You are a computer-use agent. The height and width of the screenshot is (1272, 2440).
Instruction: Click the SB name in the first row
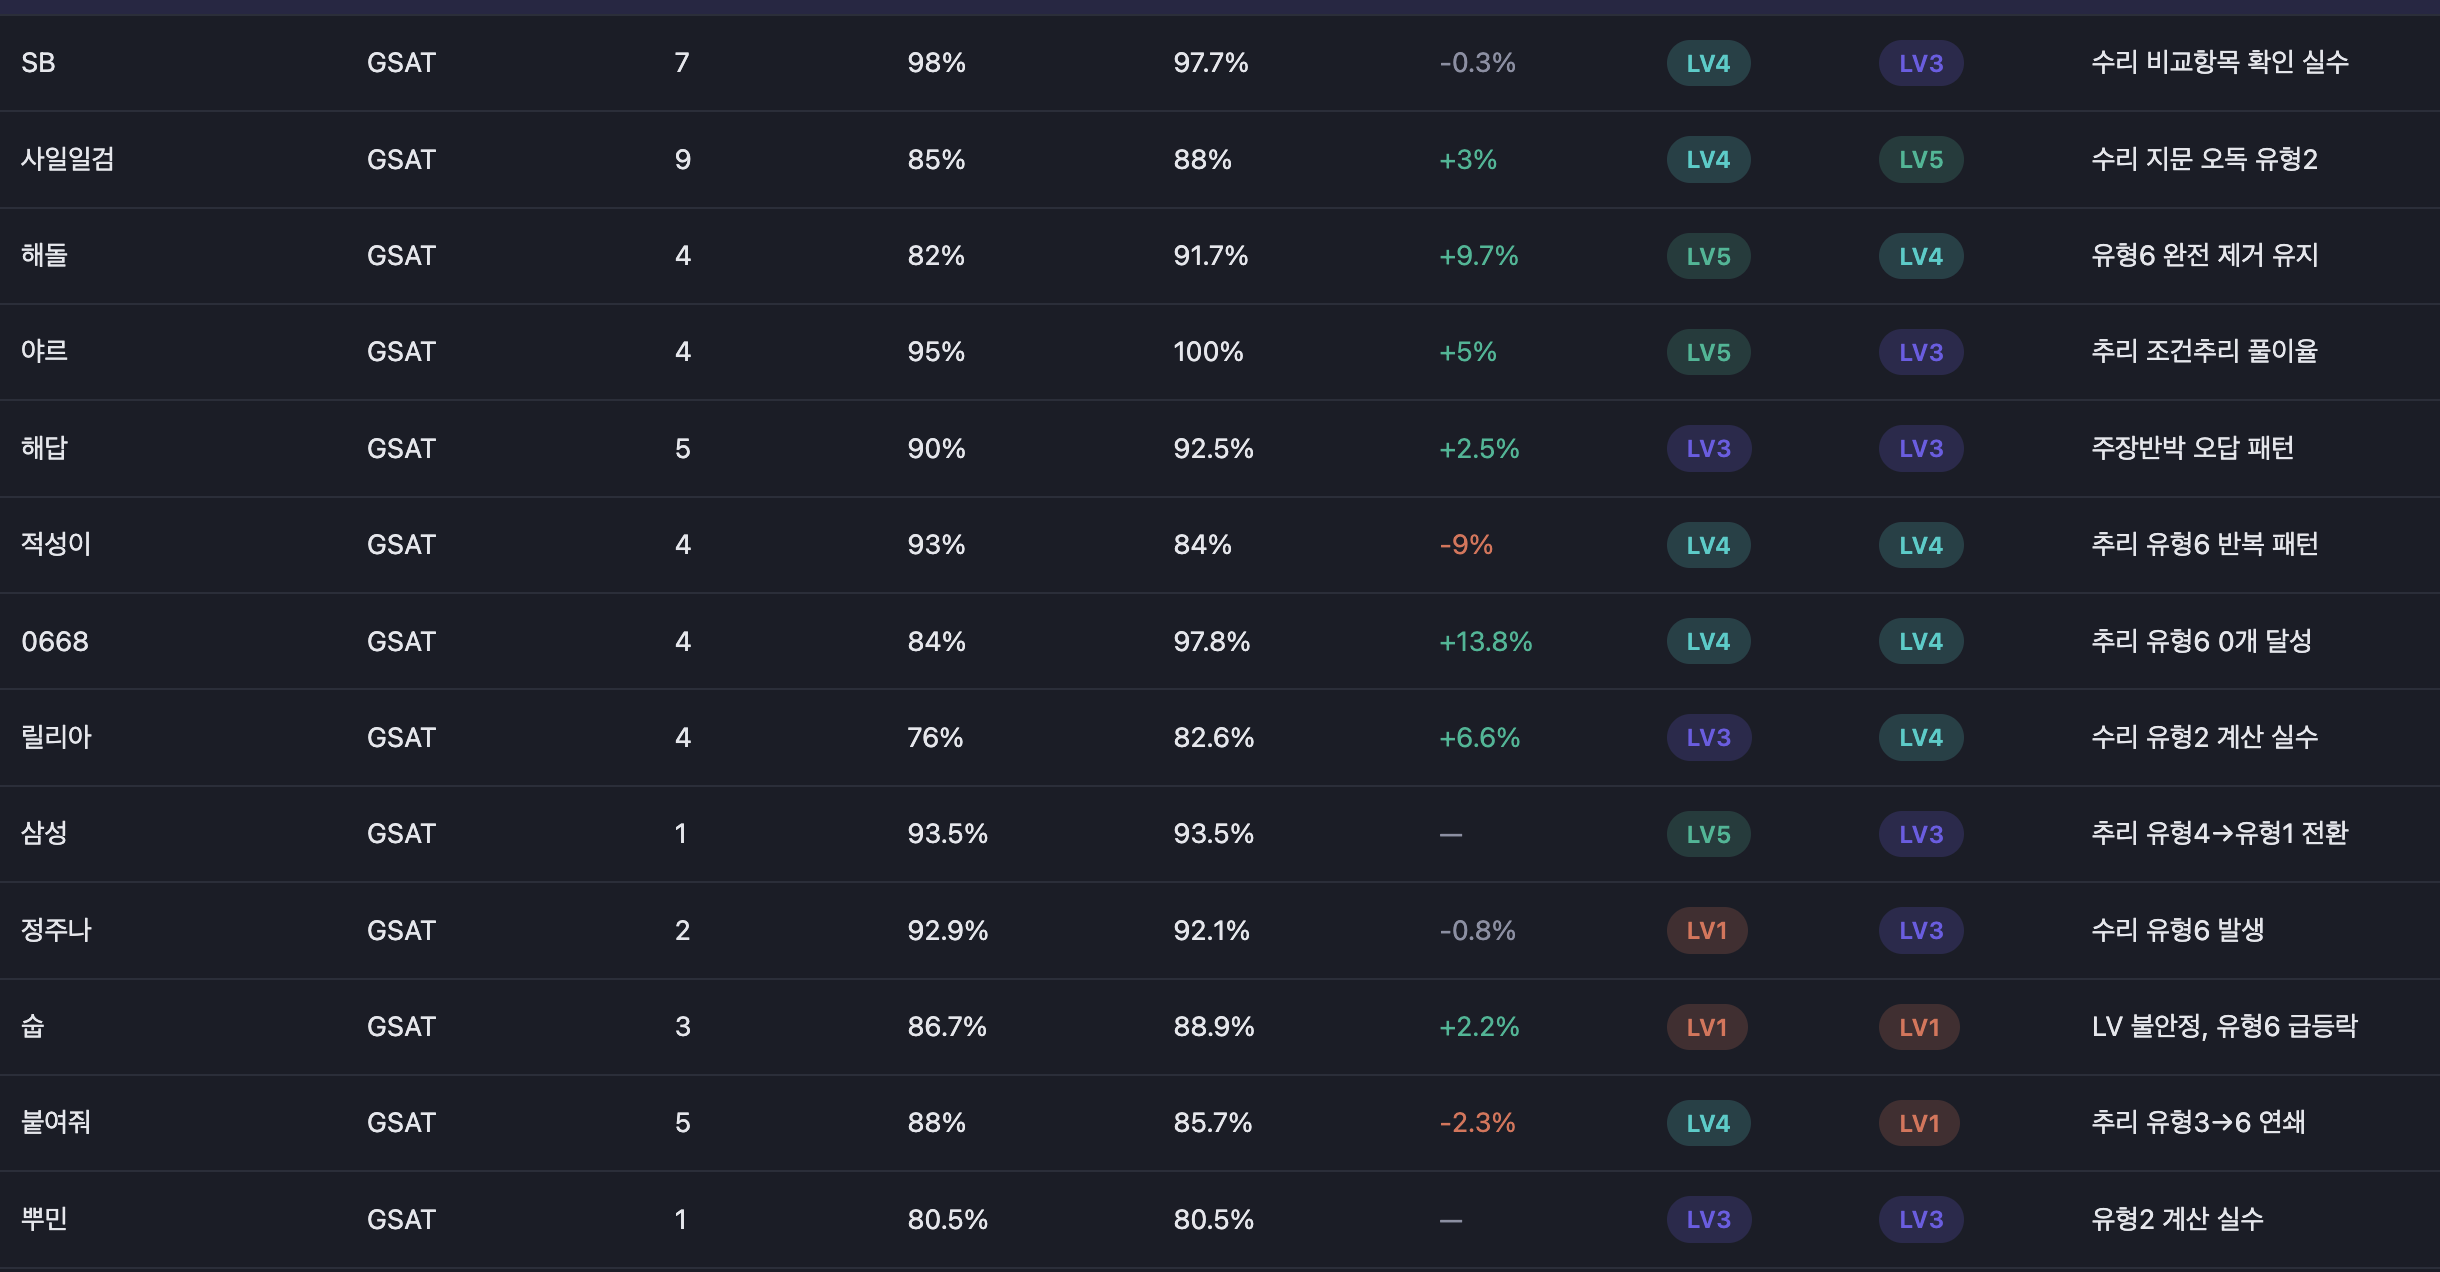pyautogui.click(x=38, y=63)
